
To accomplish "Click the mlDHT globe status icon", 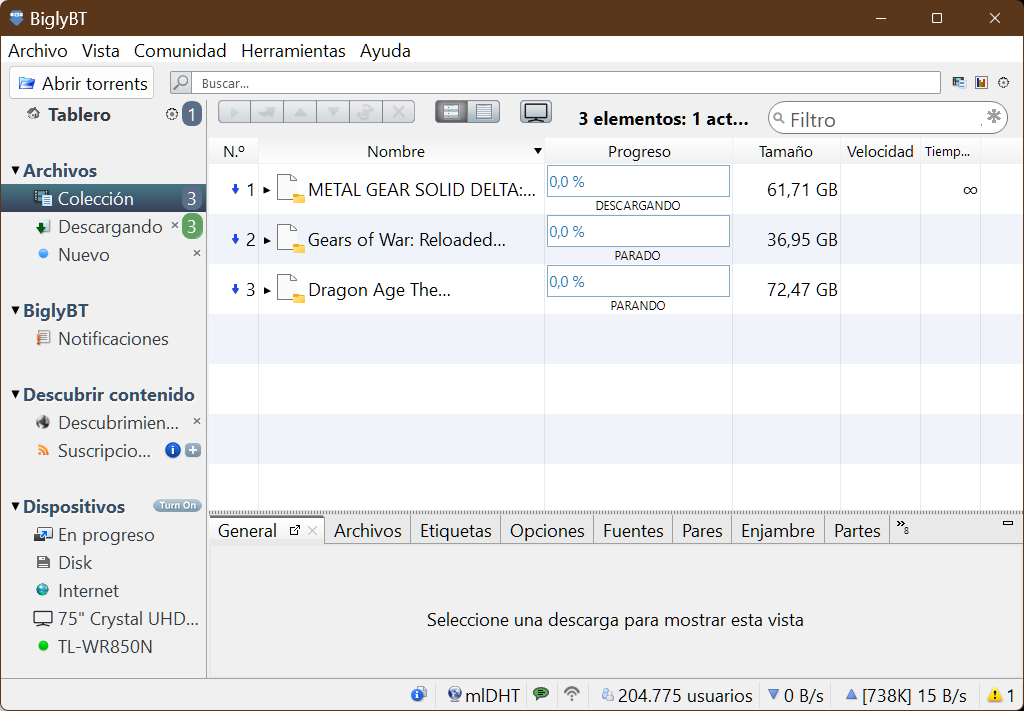I will (x=455, y=694).
